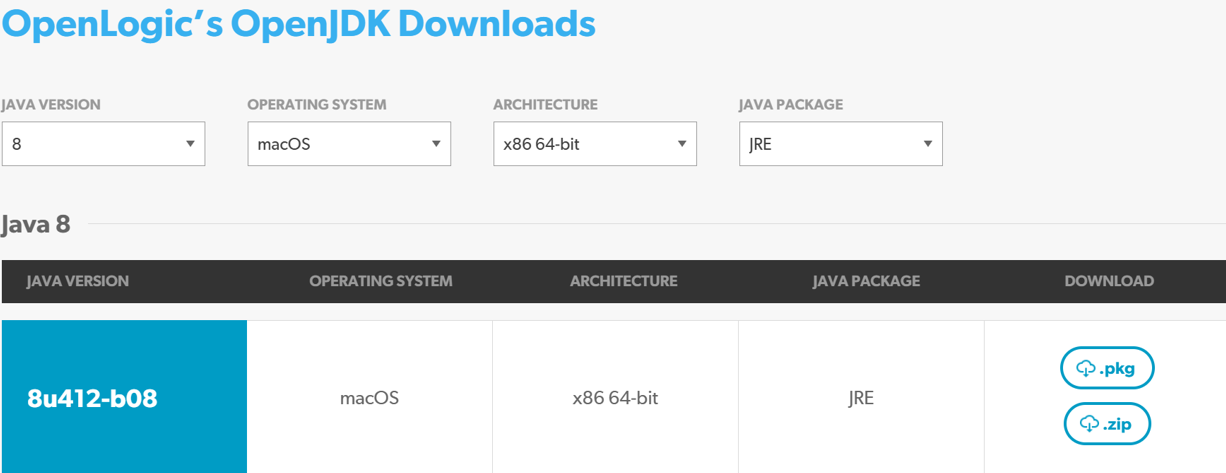Click the cloud download icon on .zip button
This screenshot has height=473, width=1226.
[1089, 425]
